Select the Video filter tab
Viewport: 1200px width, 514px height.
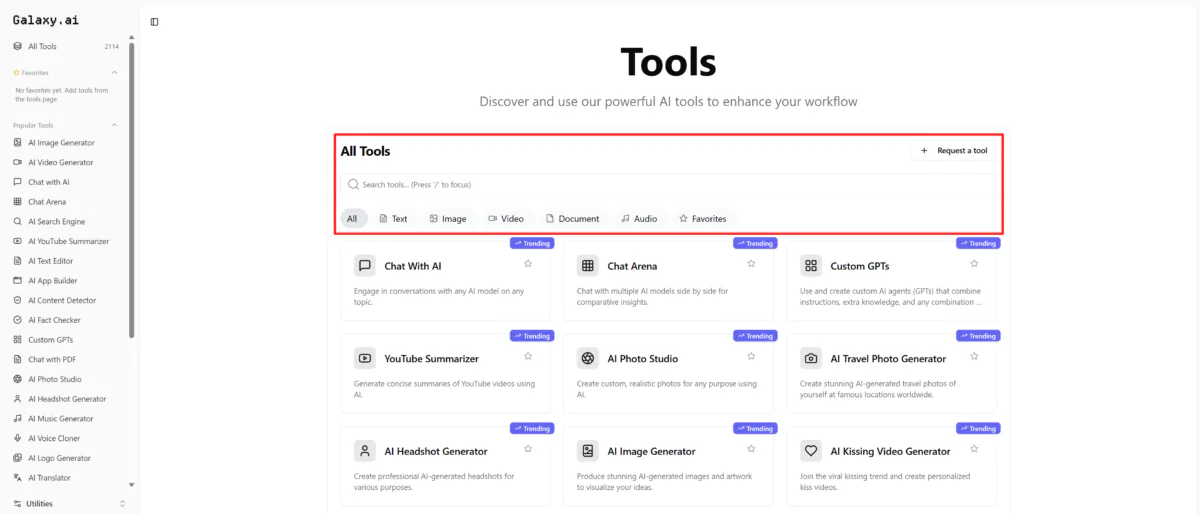(x=506, y=218)
